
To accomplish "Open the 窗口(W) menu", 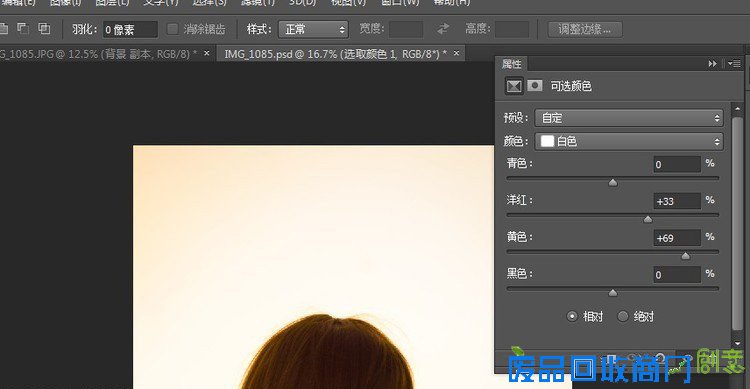I will (400, 2).
